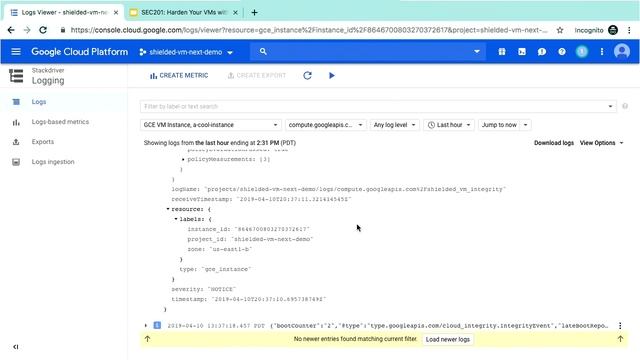Click the logName shielded_vm_integrity value
The image size is (640, 360).
(x=355, y=189)
